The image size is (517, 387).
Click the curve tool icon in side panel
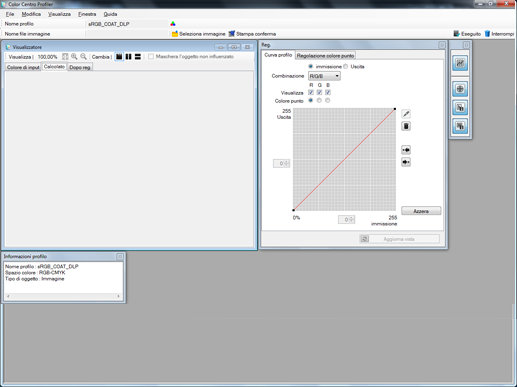[460, 63]
